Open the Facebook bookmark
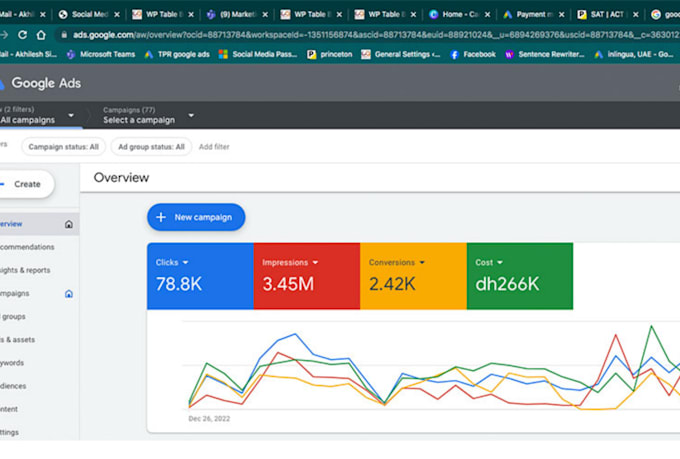 pos(473,54)
